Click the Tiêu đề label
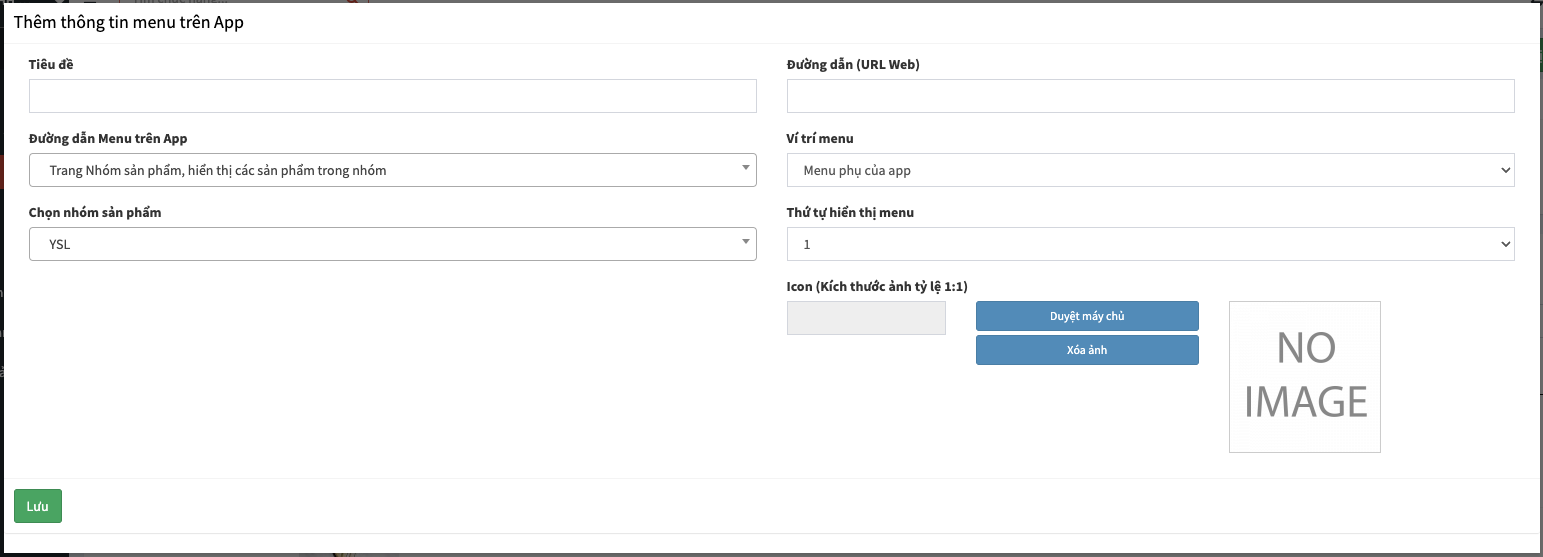 (51, 65)
